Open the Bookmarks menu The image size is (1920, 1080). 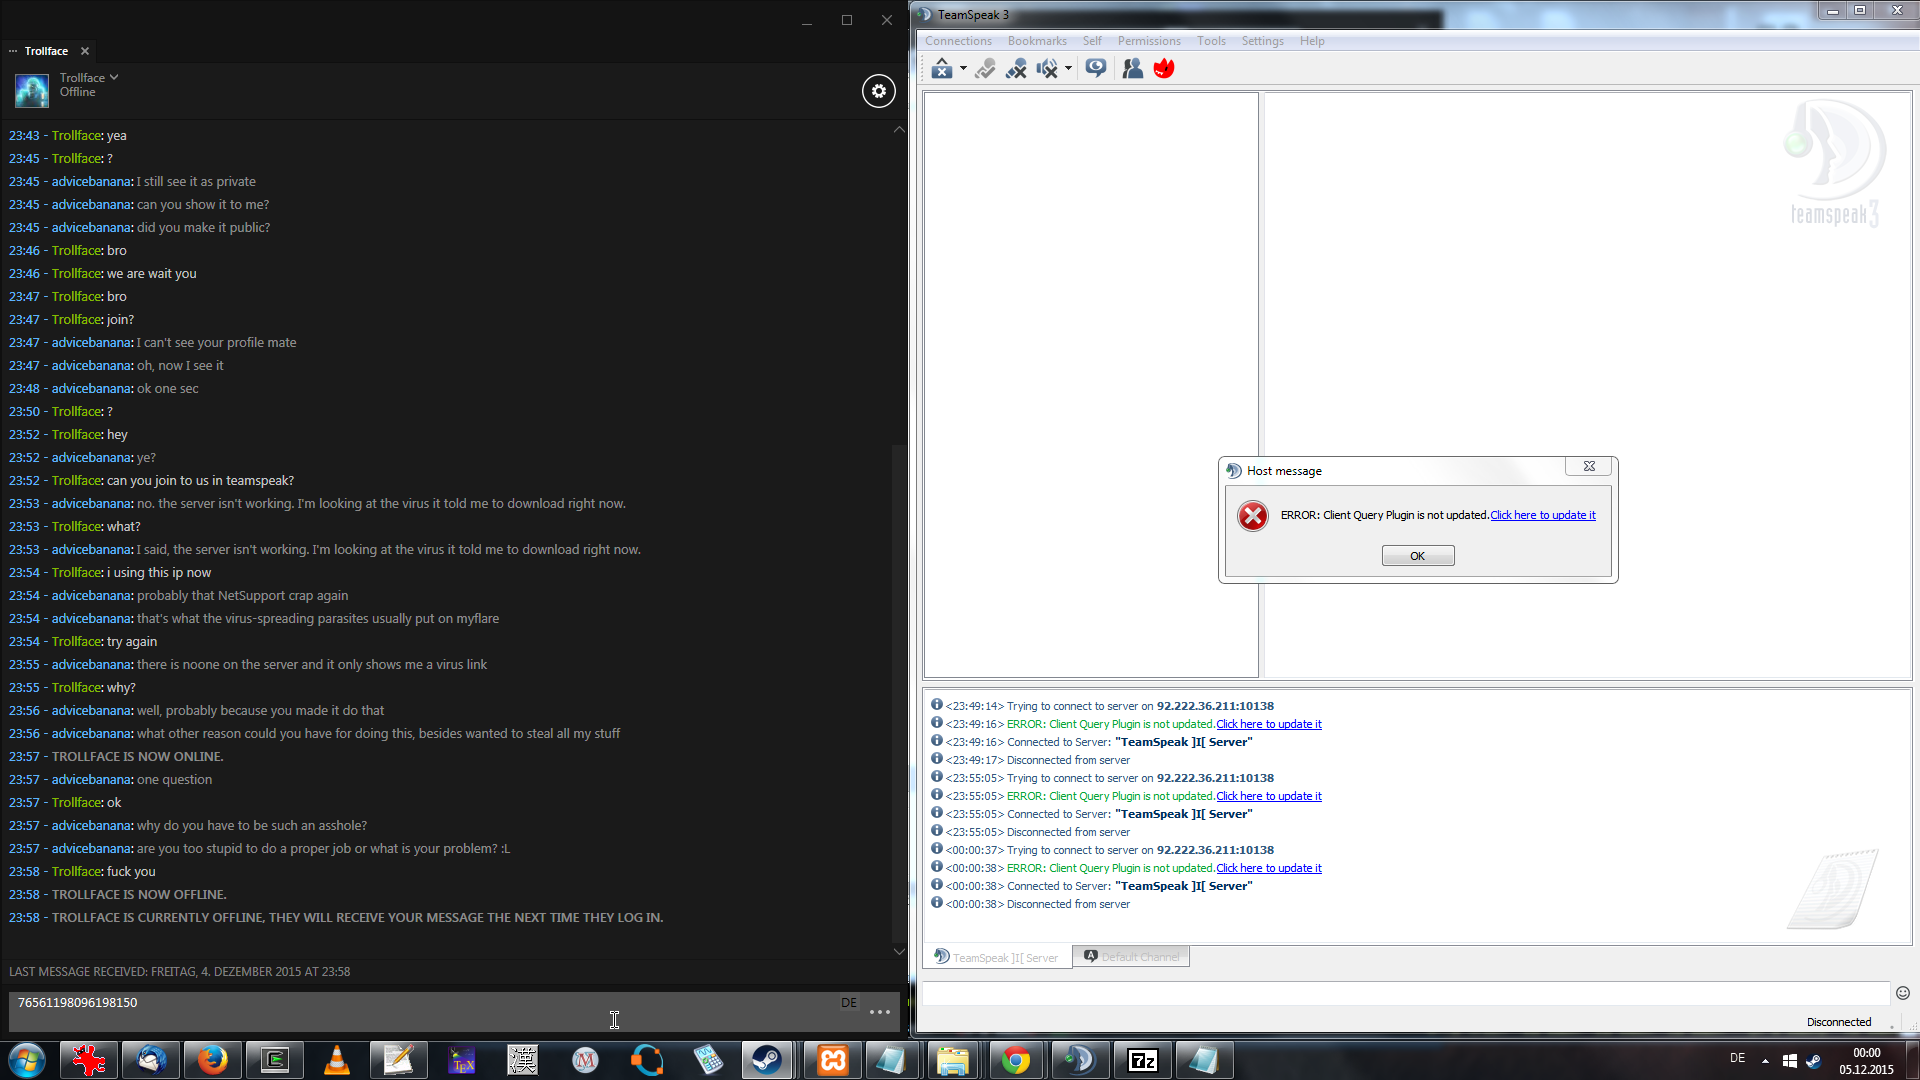(x=1036, y=41)
